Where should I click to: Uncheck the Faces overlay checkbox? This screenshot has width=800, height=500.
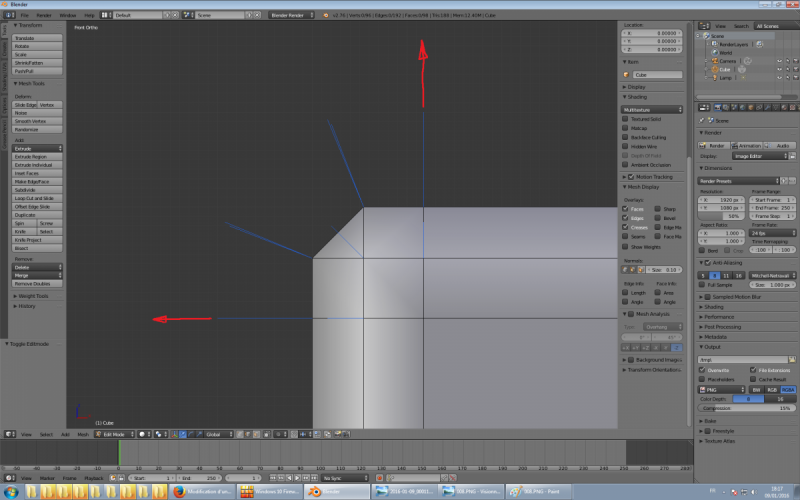[x=625, y=209]
